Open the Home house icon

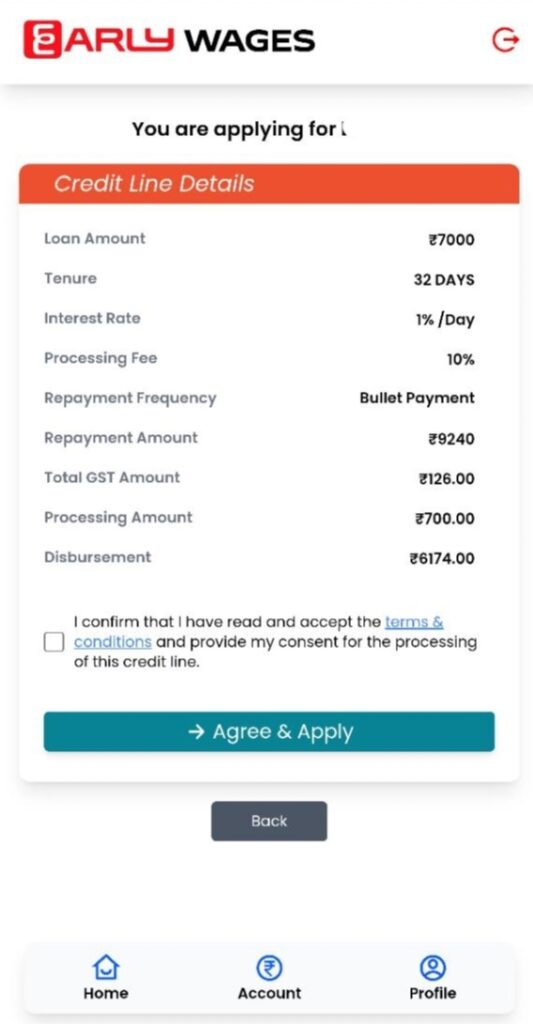click(x=106, y=967)
